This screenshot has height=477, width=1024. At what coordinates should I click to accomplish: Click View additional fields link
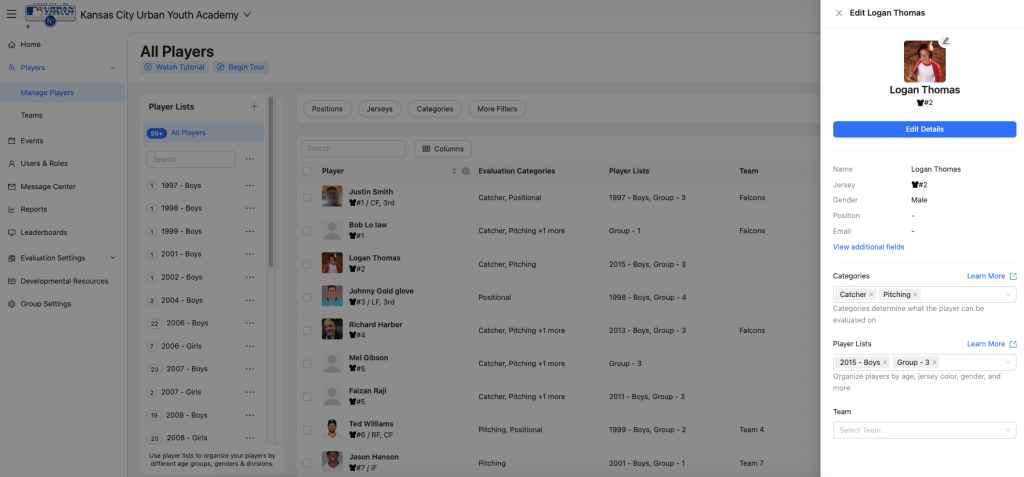coord(868,247)
